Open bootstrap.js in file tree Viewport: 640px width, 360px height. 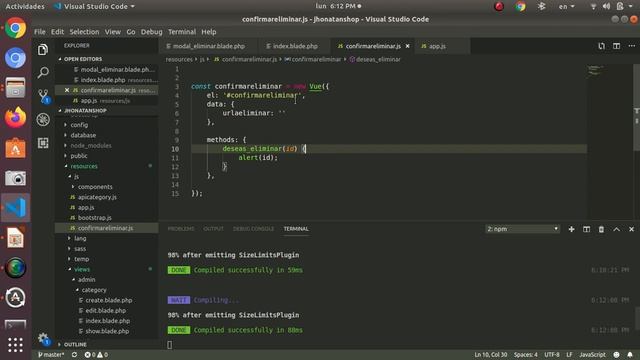point(95,218)
